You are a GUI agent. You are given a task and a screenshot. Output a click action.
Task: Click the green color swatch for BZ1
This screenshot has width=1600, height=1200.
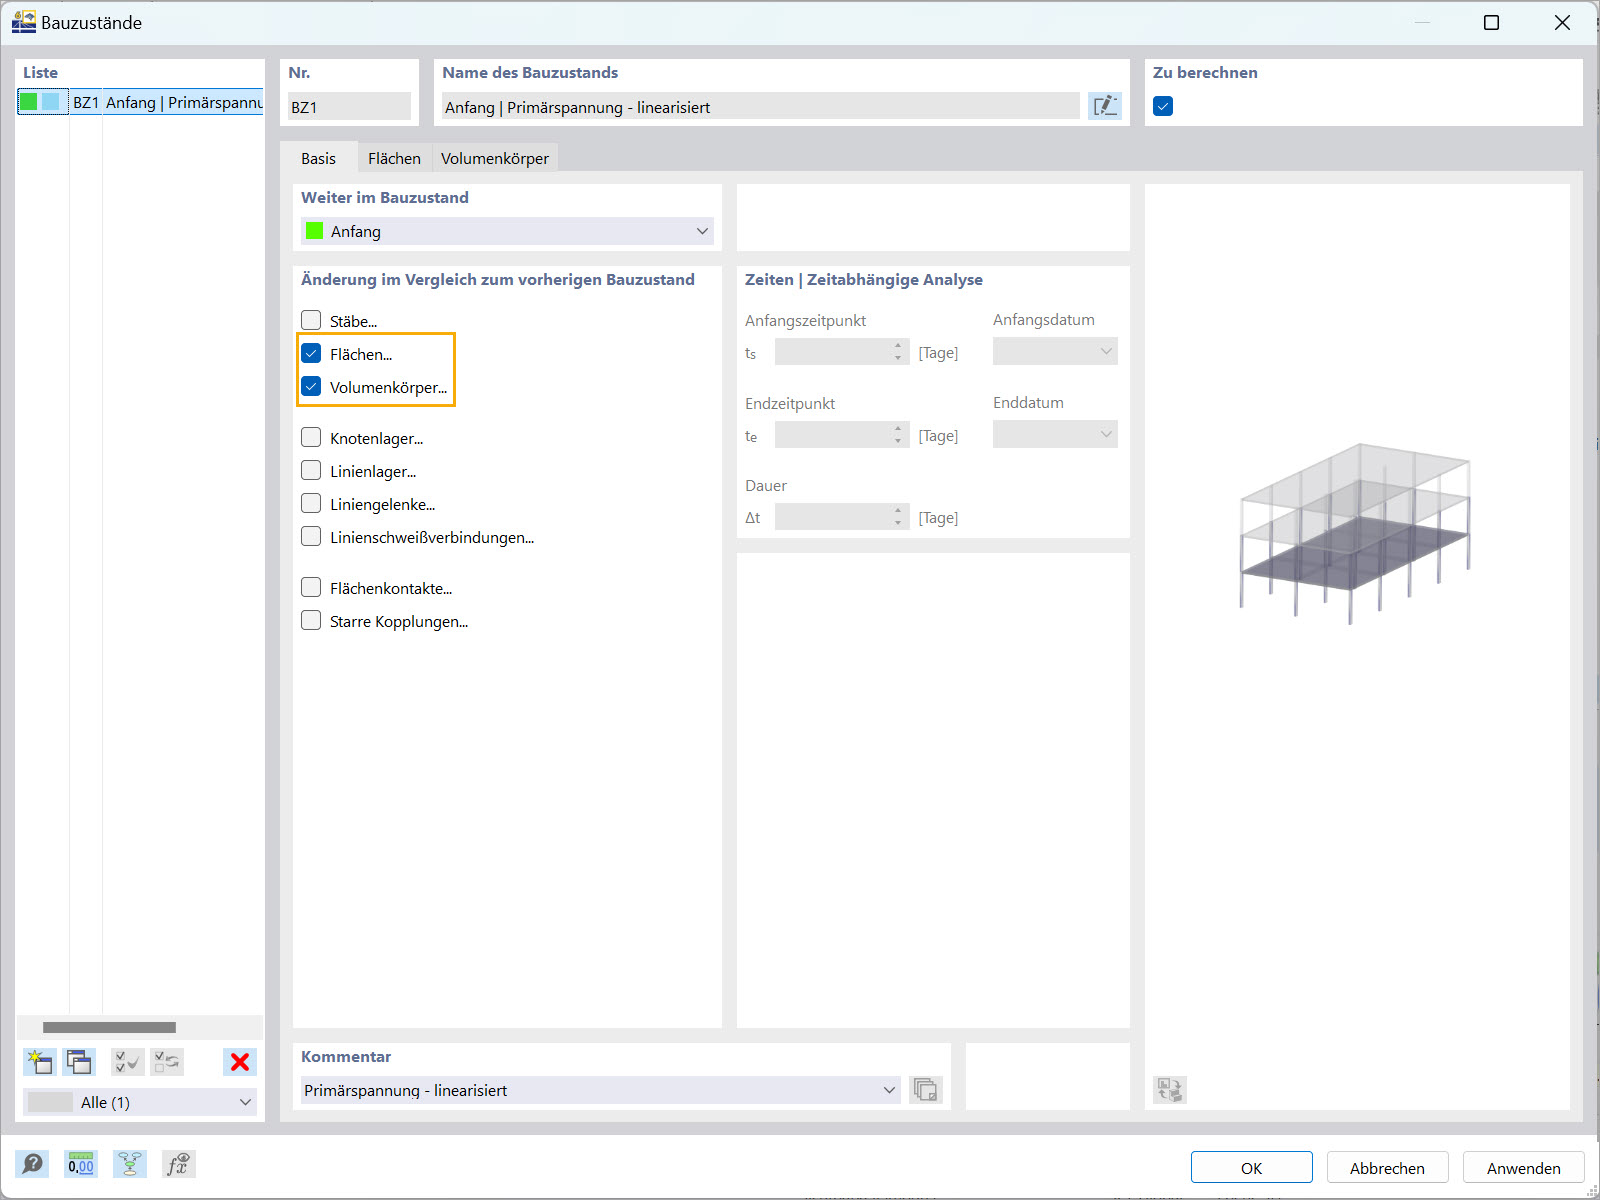click(29, 102)
